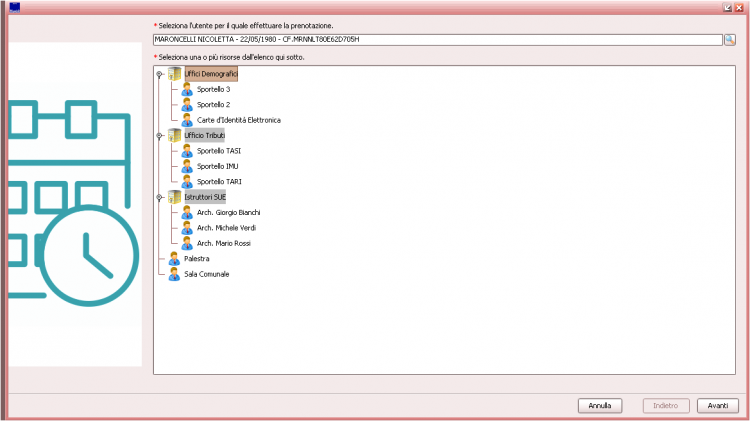
Task: Select the Ufficio Tributi group
Action: [x=205, y=135]
